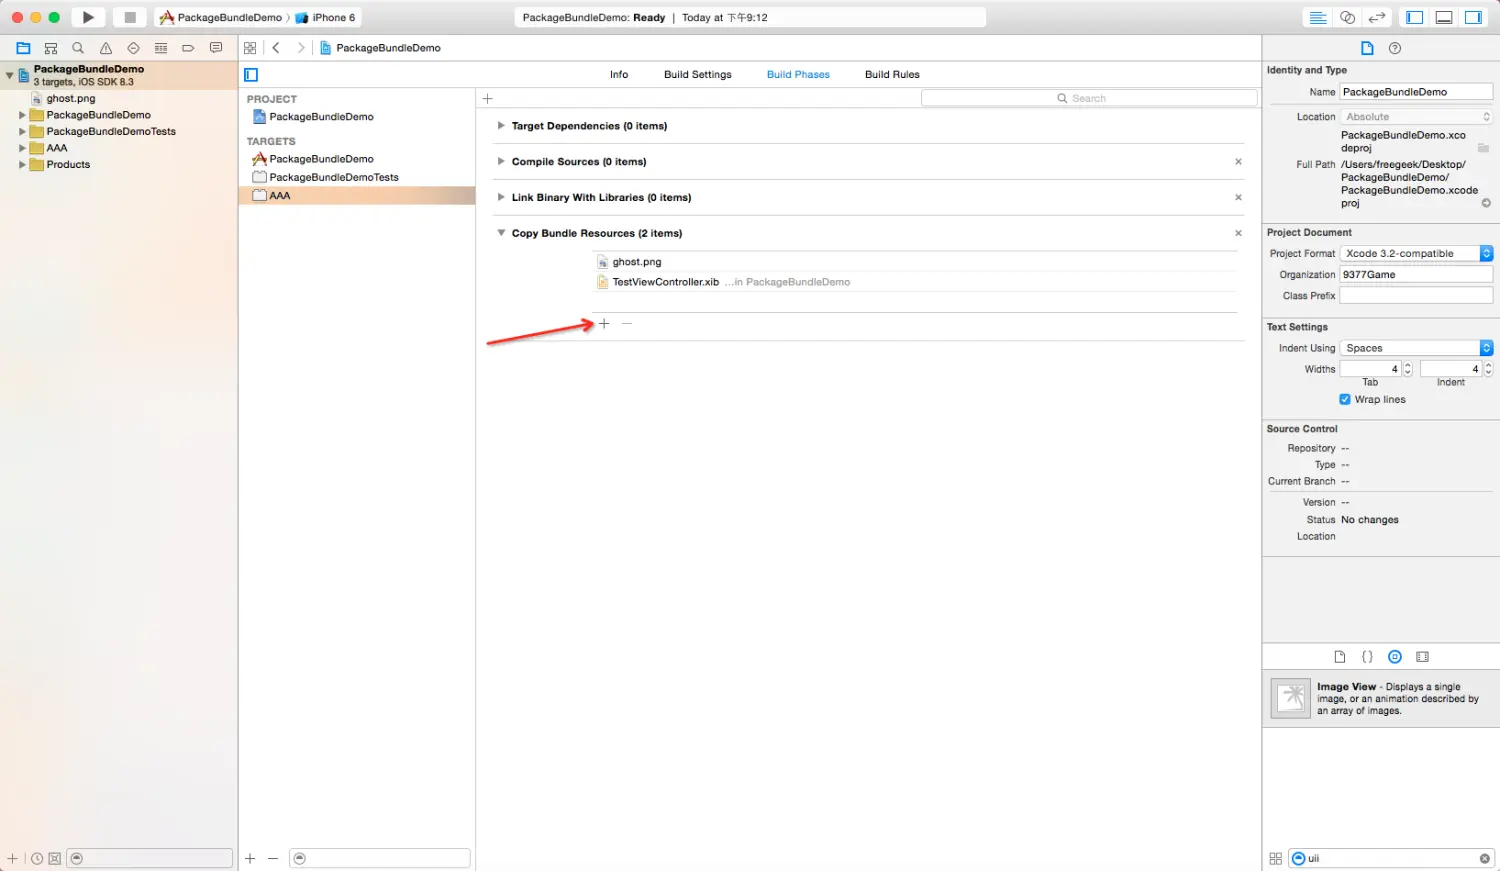Viewport: 1500px width, 871px height.
Task: Switch library to icon grid view
Action: click(x=1275, y=859)
